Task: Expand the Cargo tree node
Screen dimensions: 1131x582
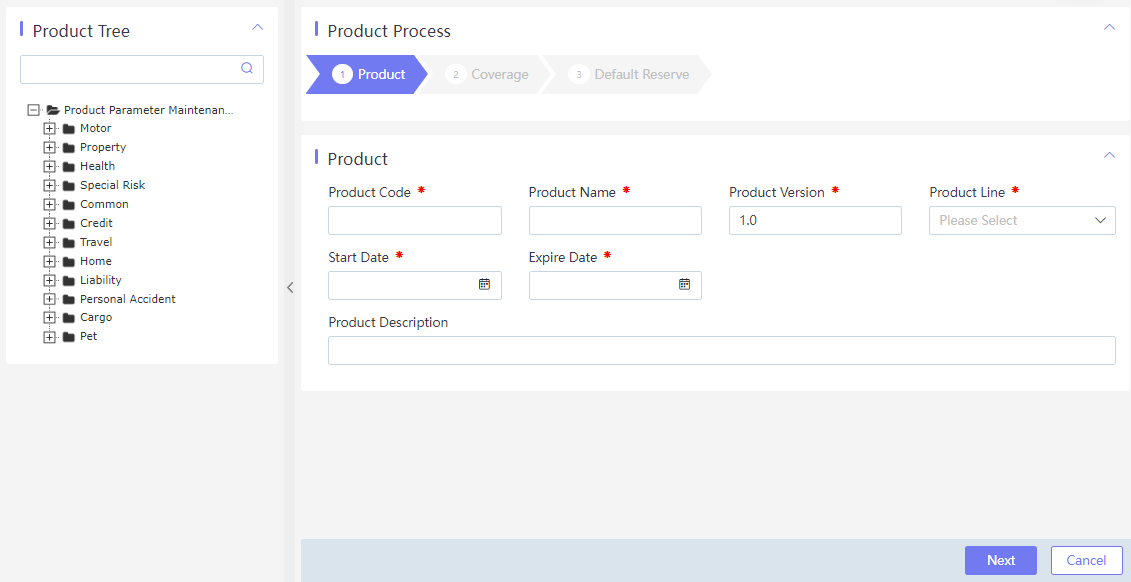Action: pos(49,317)
